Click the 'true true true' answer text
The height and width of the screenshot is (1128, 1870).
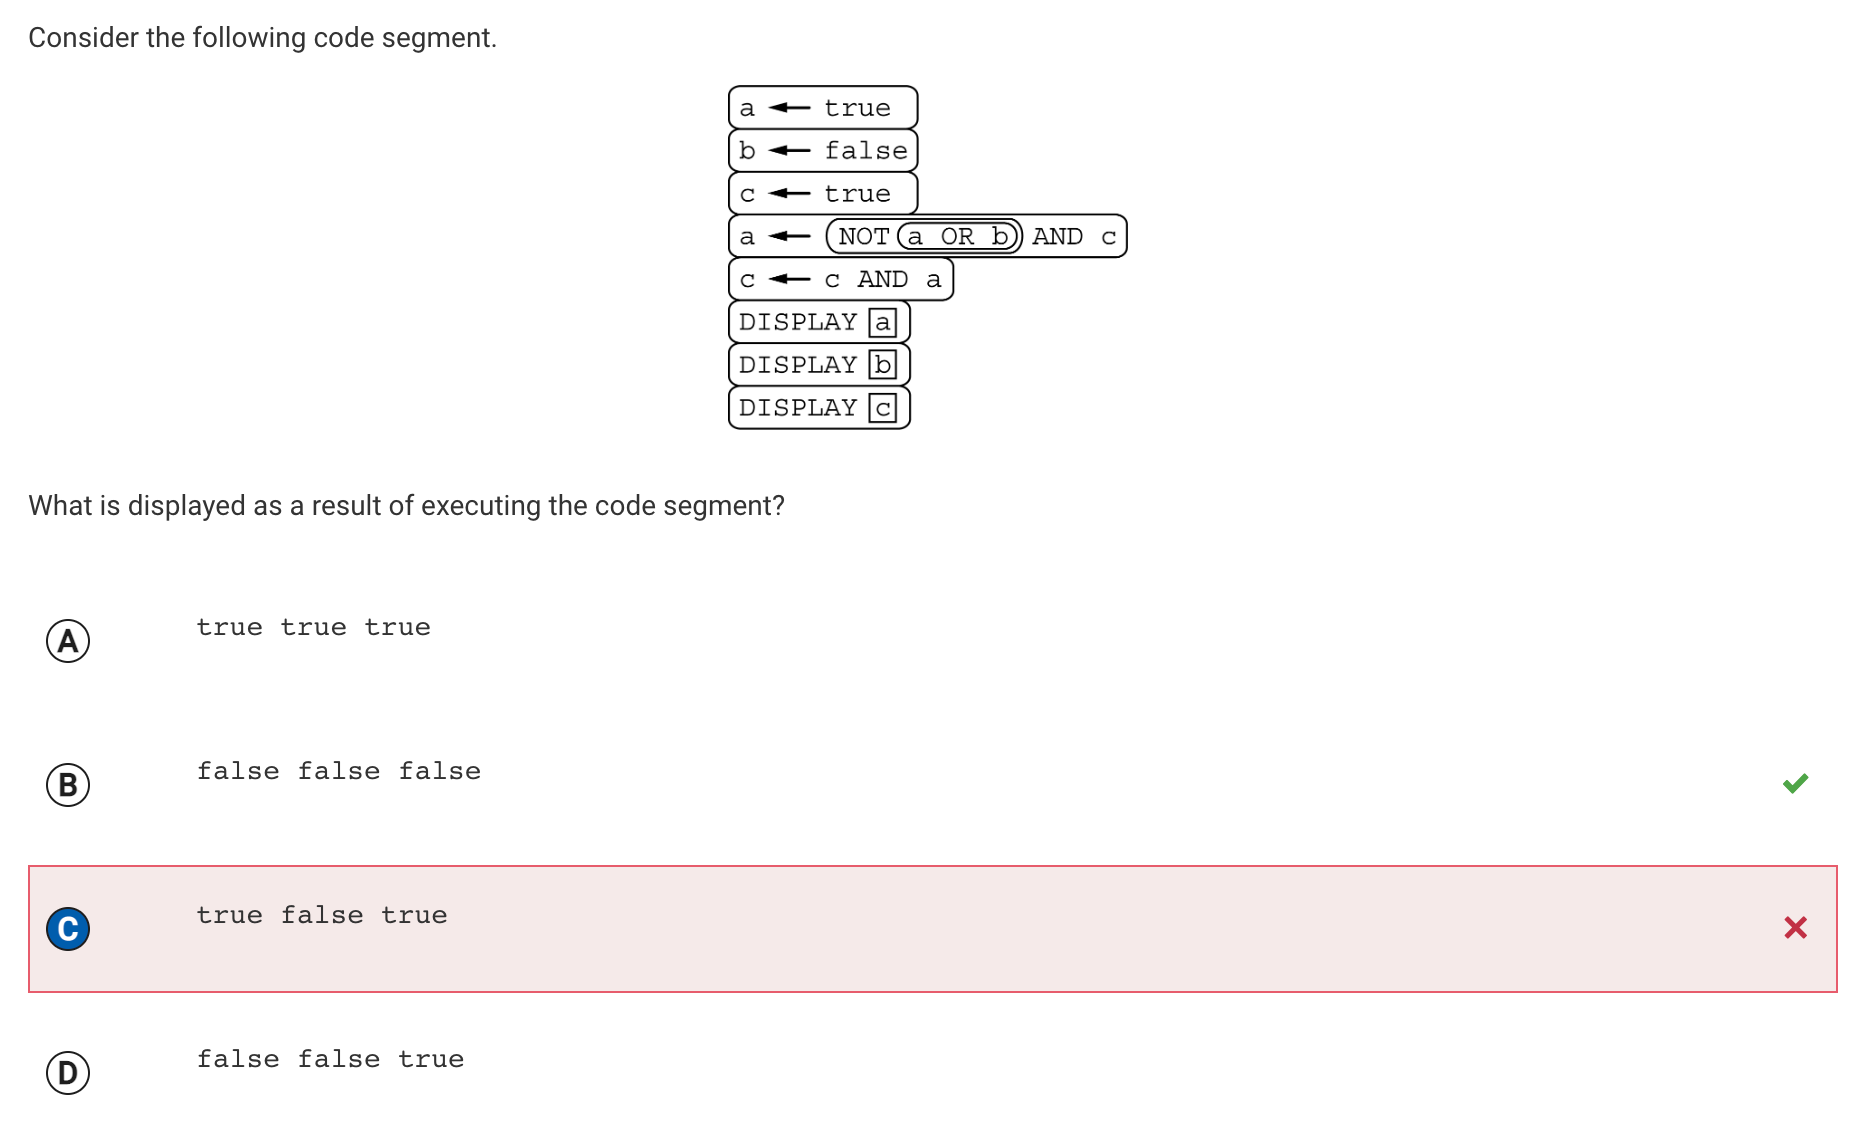click(x=313, y=627)
